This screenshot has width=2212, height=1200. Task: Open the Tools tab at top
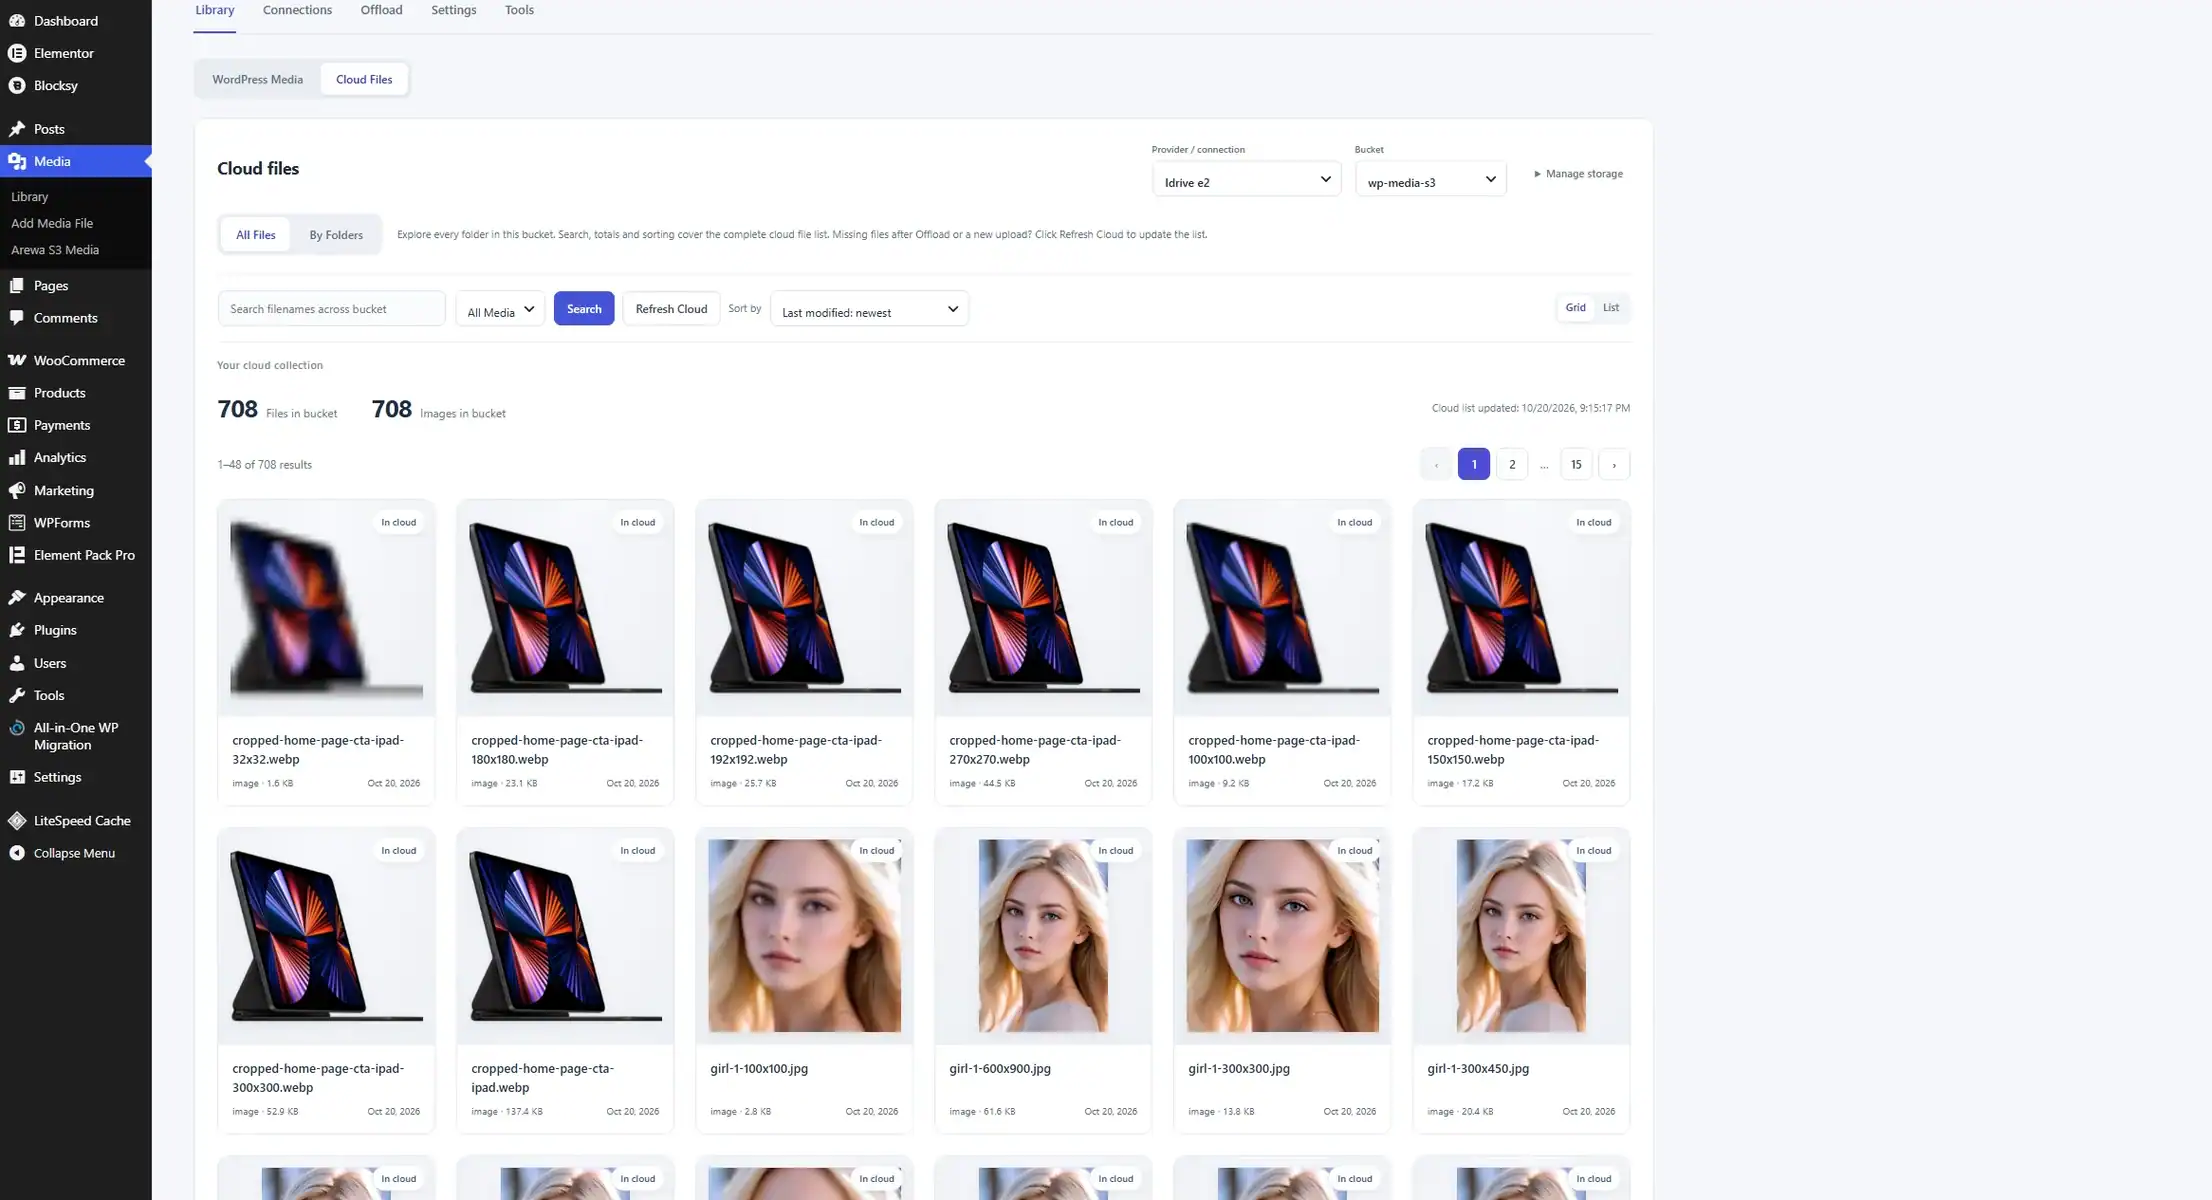519,10
